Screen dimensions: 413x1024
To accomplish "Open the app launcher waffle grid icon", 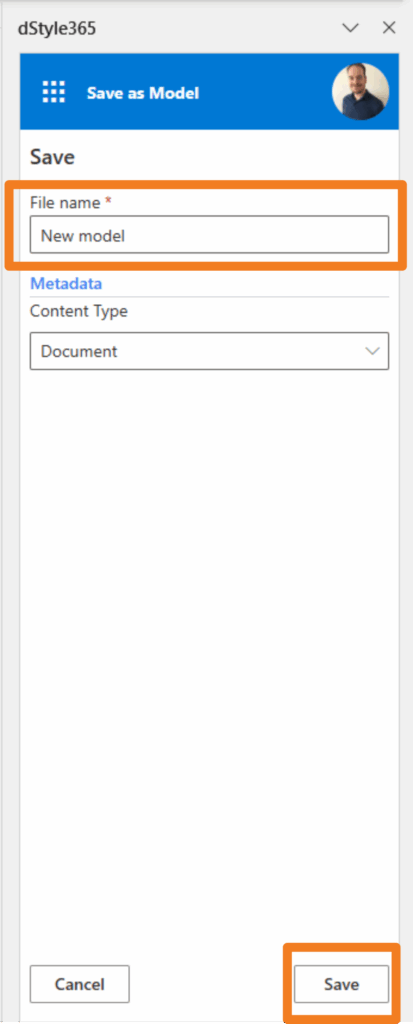I will click(54, 93).
